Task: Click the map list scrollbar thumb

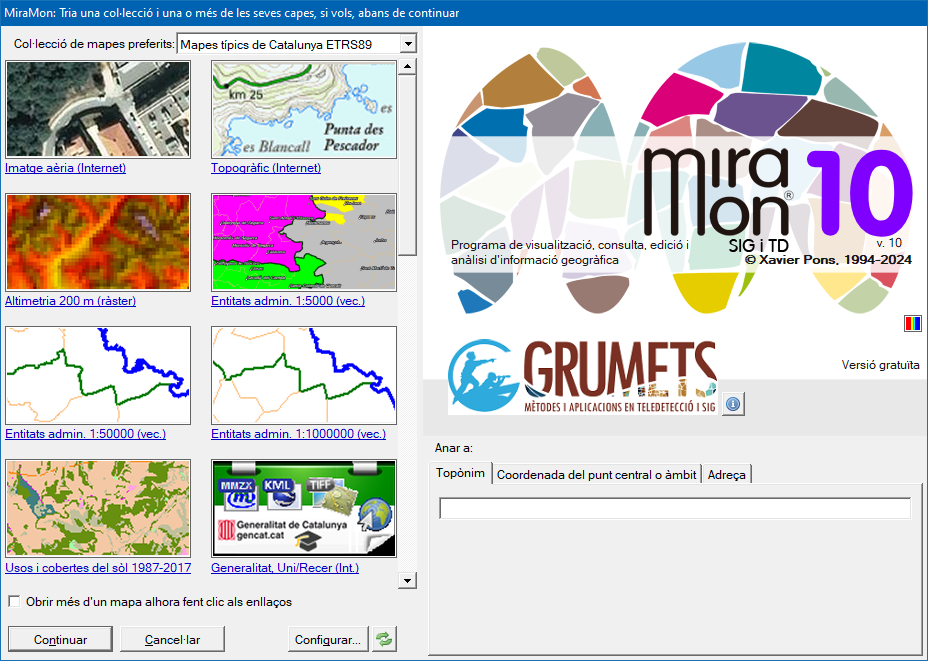Action: point(407,165)
